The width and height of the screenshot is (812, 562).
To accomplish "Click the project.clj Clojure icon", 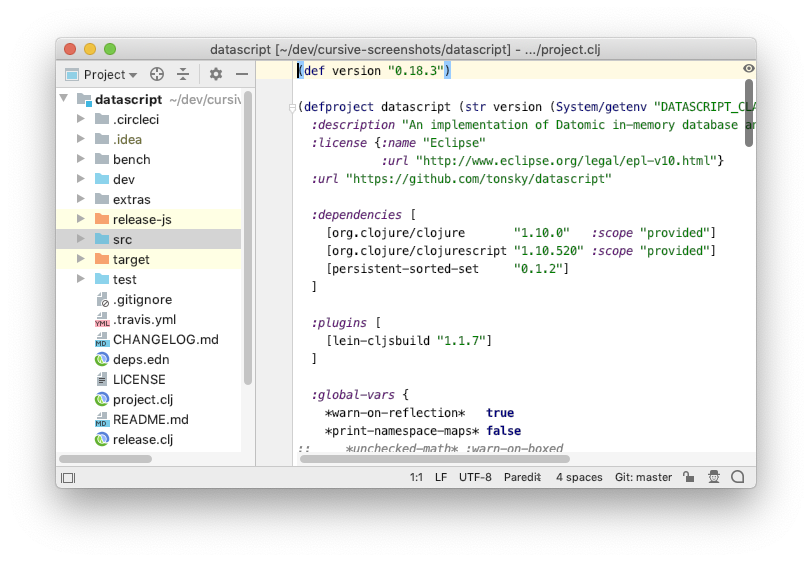I will click(x=102, y=399).
